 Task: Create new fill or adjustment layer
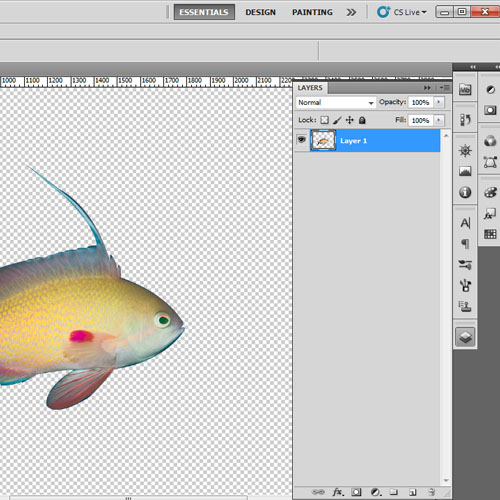click(x=376, y=492)
